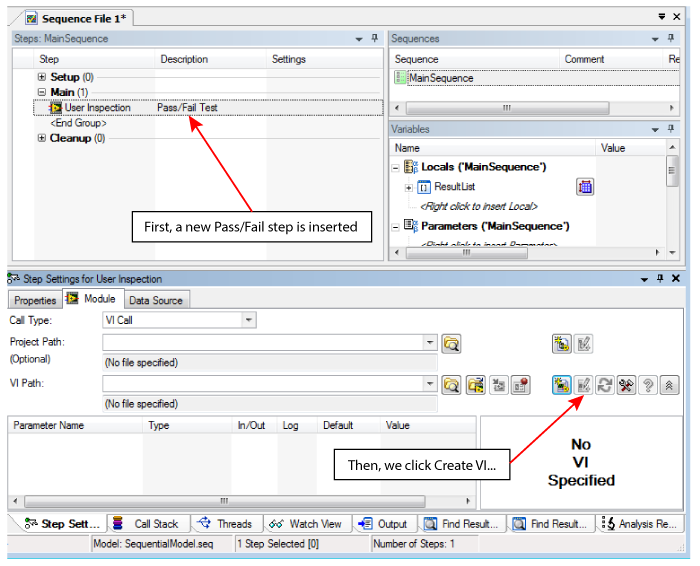Open document tab list dropdown arrow
The height and width of the screenshot is (566, 700).
coord(662,17)
